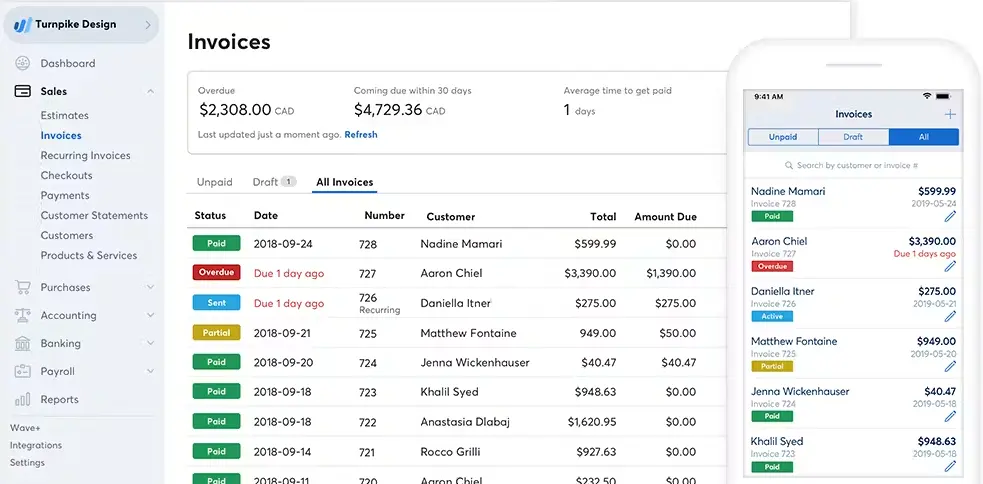Tap the edit pencil for Matthew Fontaine on phone

[x=950, y=366]
